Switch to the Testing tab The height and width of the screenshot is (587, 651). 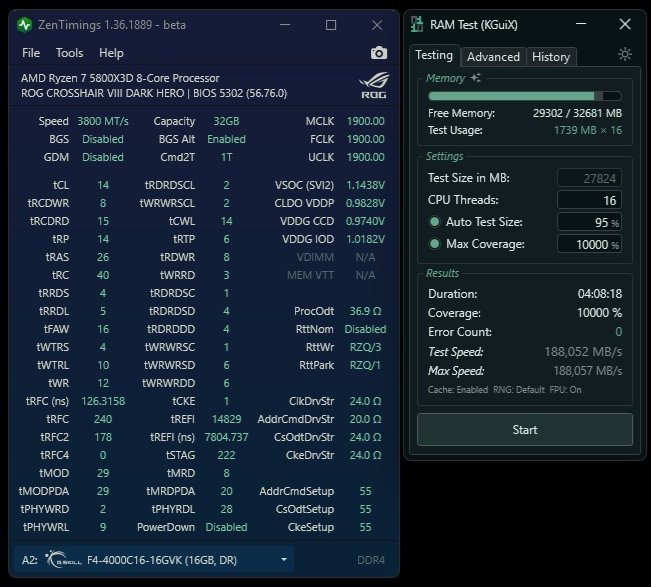(x=434, y=55)
